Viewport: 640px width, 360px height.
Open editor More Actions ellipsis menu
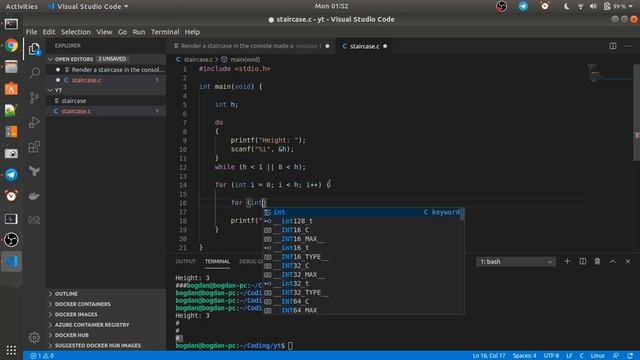(628, 46)
